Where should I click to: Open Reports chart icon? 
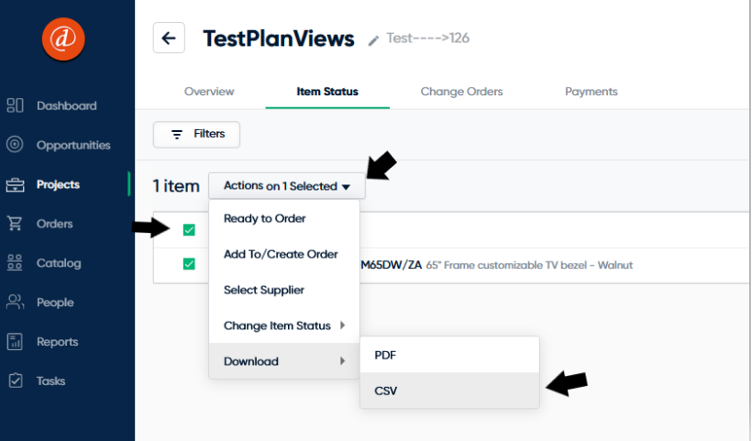point(15,342)
